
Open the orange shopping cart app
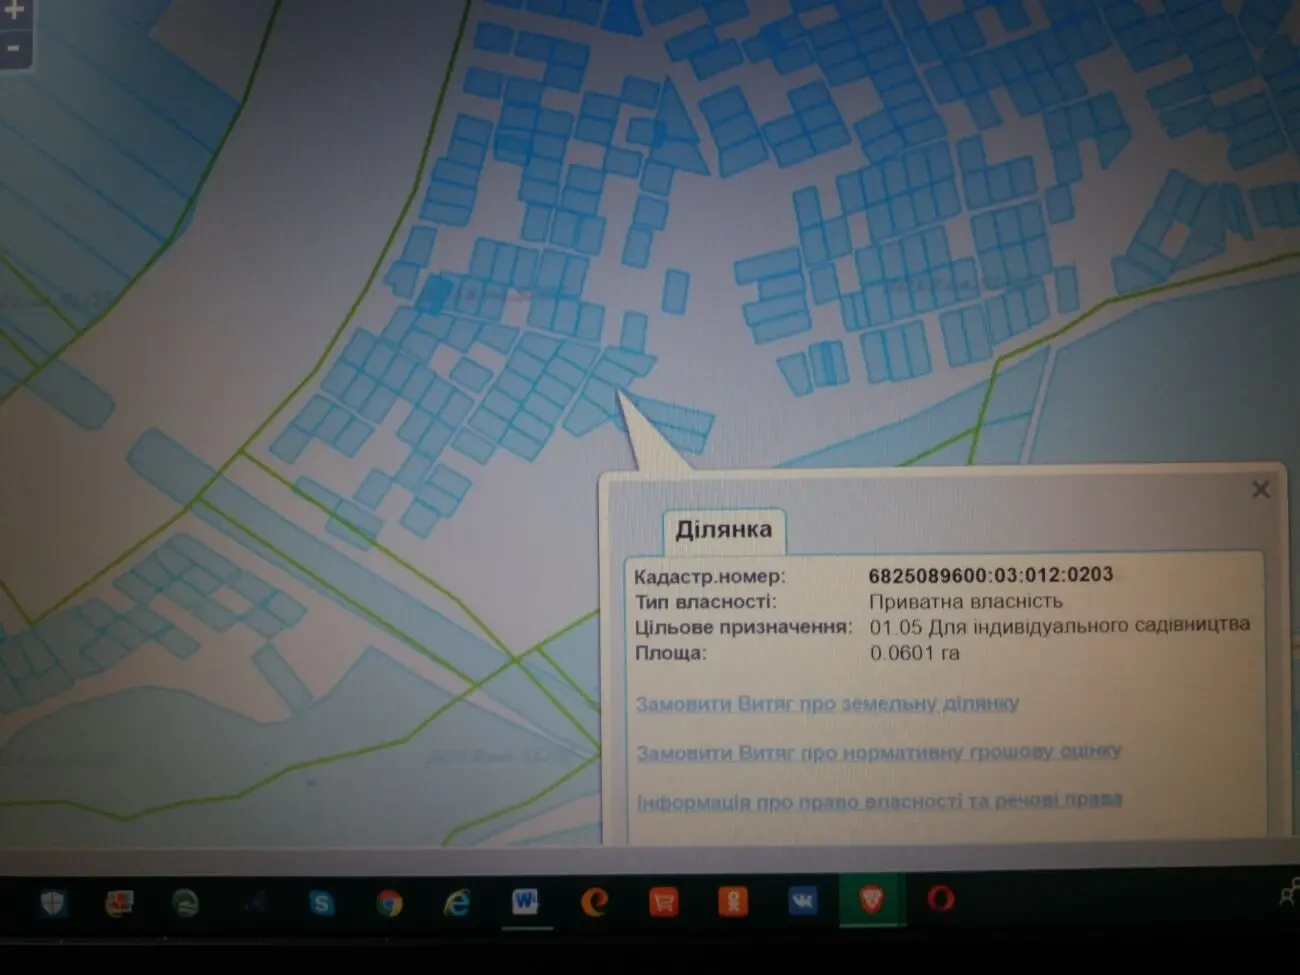click(663, 902)
